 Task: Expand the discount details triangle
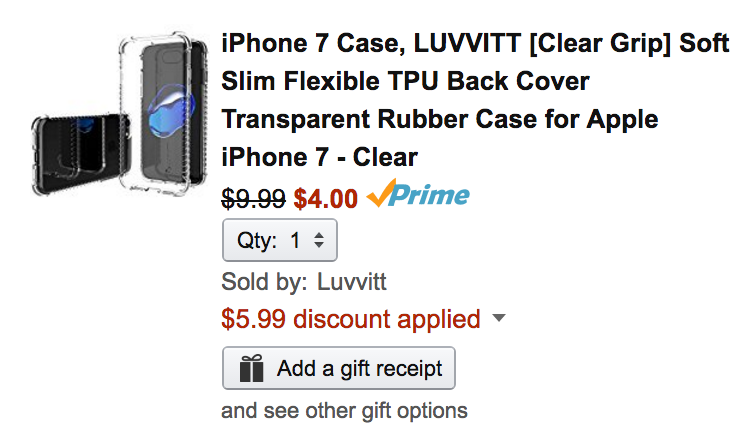pyautogui.click(x=499, y=319)
